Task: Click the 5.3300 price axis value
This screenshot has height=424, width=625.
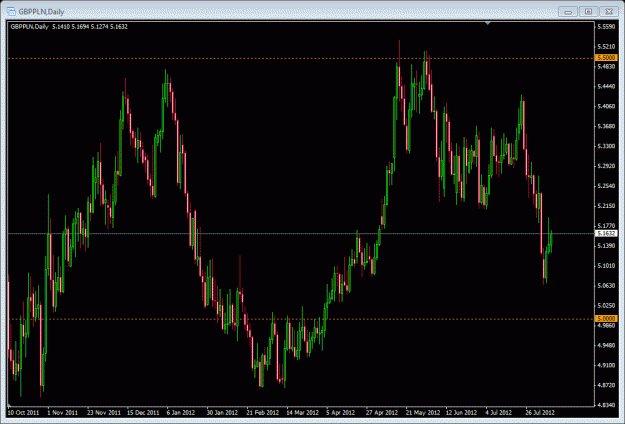Action: [x=606, y=146]
